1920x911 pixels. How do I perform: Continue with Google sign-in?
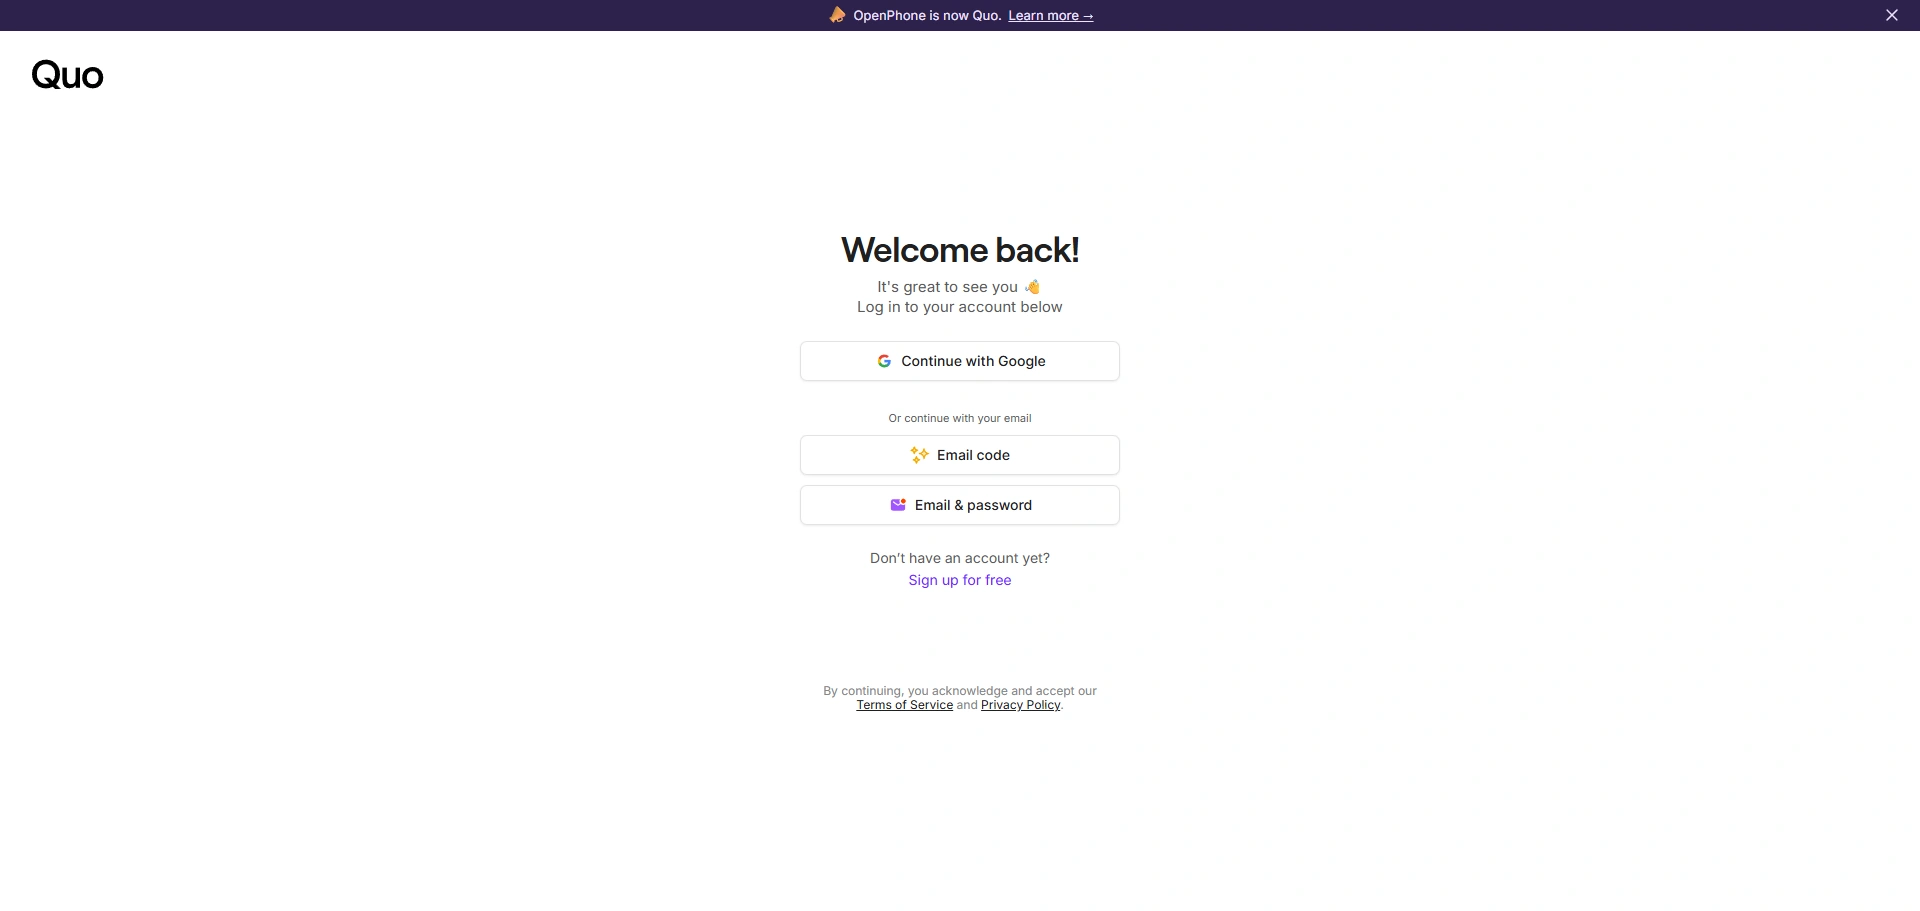point(960,361)
